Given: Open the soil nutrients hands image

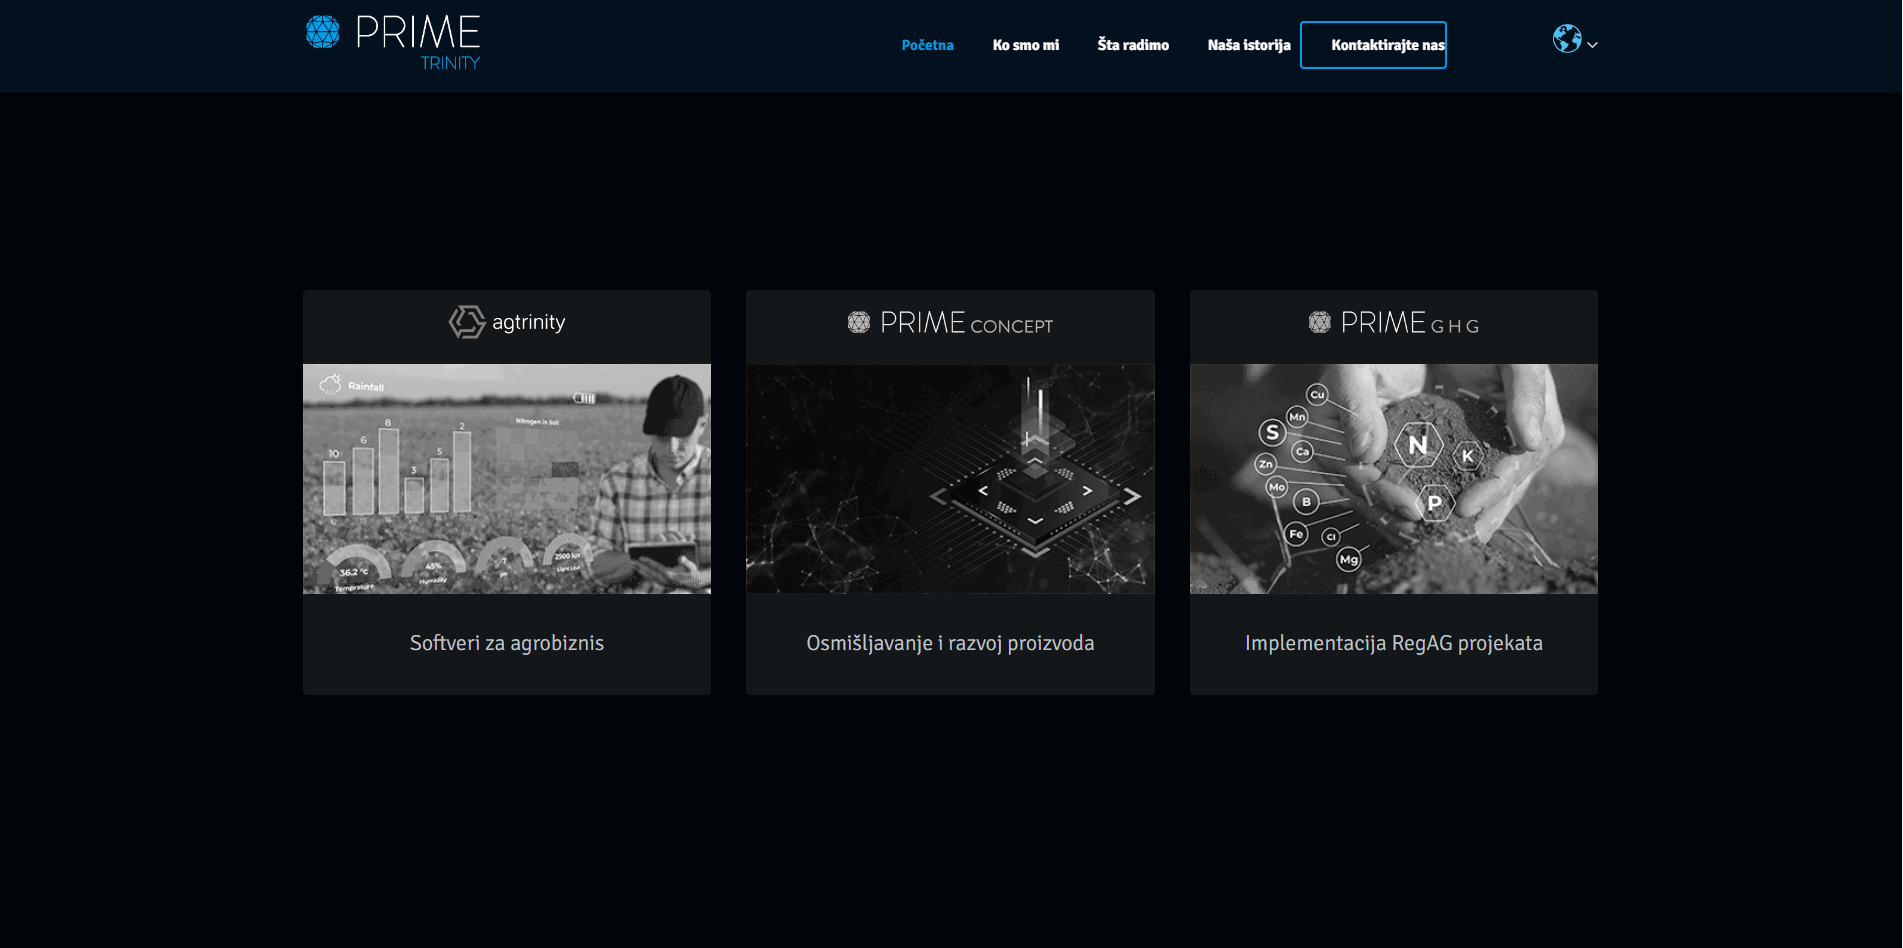Looking at the screenshot, I should (1393, 479).
